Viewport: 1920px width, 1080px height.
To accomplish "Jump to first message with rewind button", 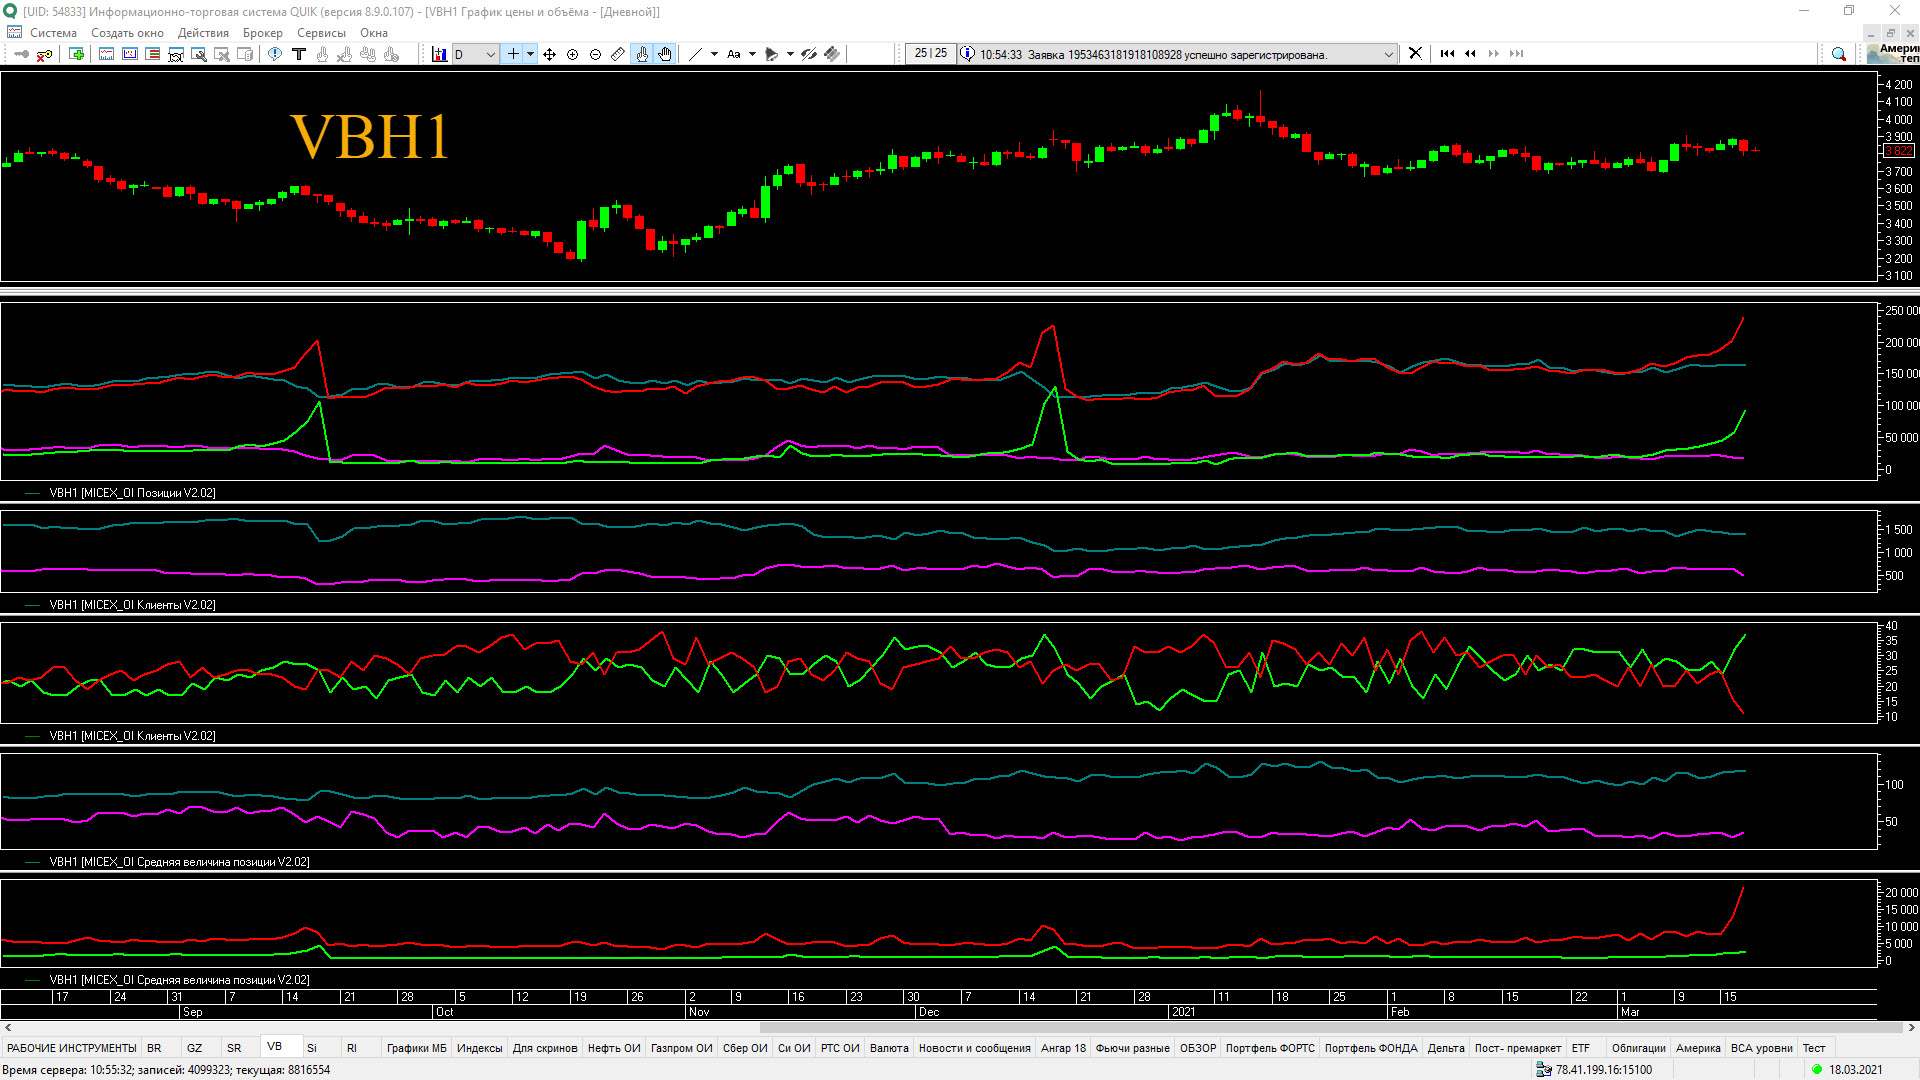I will (1447, 54).
